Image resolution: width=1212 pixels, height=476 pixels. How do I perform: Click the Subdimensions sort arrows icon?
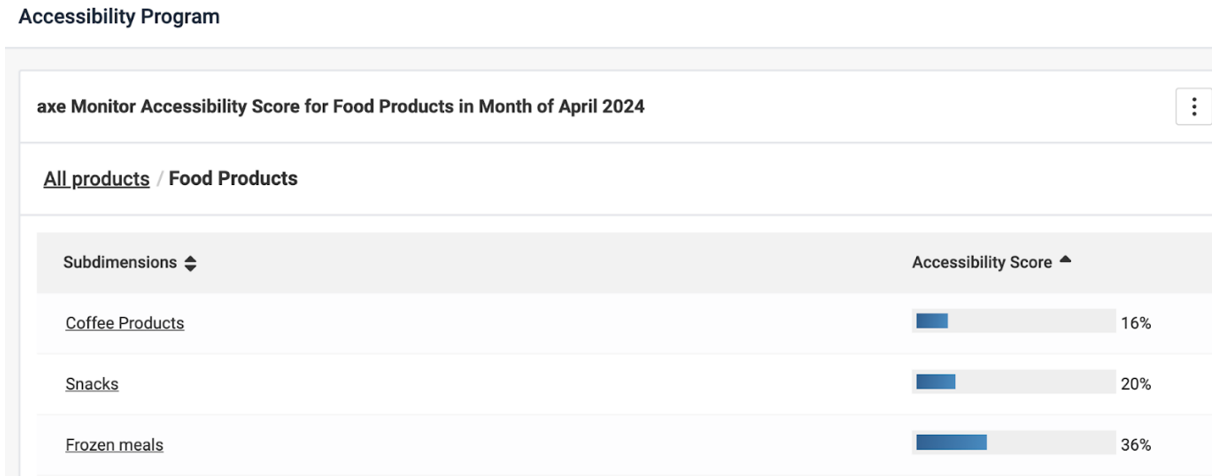pyautogui.click(x=190, y=263)
